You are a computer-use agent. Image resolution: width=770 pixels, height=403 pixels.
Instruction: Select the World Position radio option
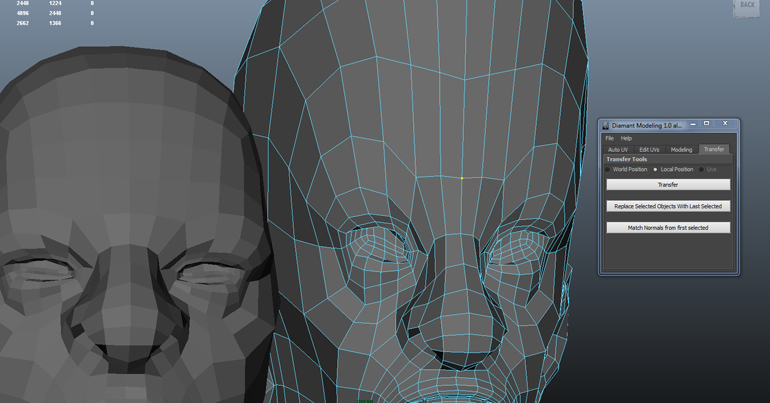[x=608, y=169]
